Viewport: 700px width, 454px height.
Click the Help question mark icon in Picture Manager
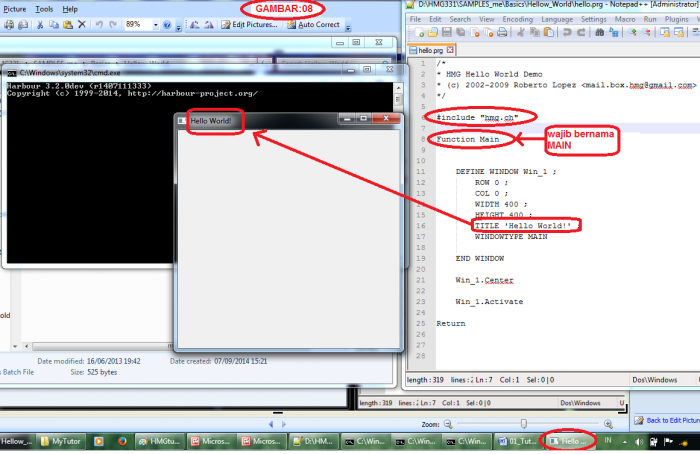tap(167, 25)
